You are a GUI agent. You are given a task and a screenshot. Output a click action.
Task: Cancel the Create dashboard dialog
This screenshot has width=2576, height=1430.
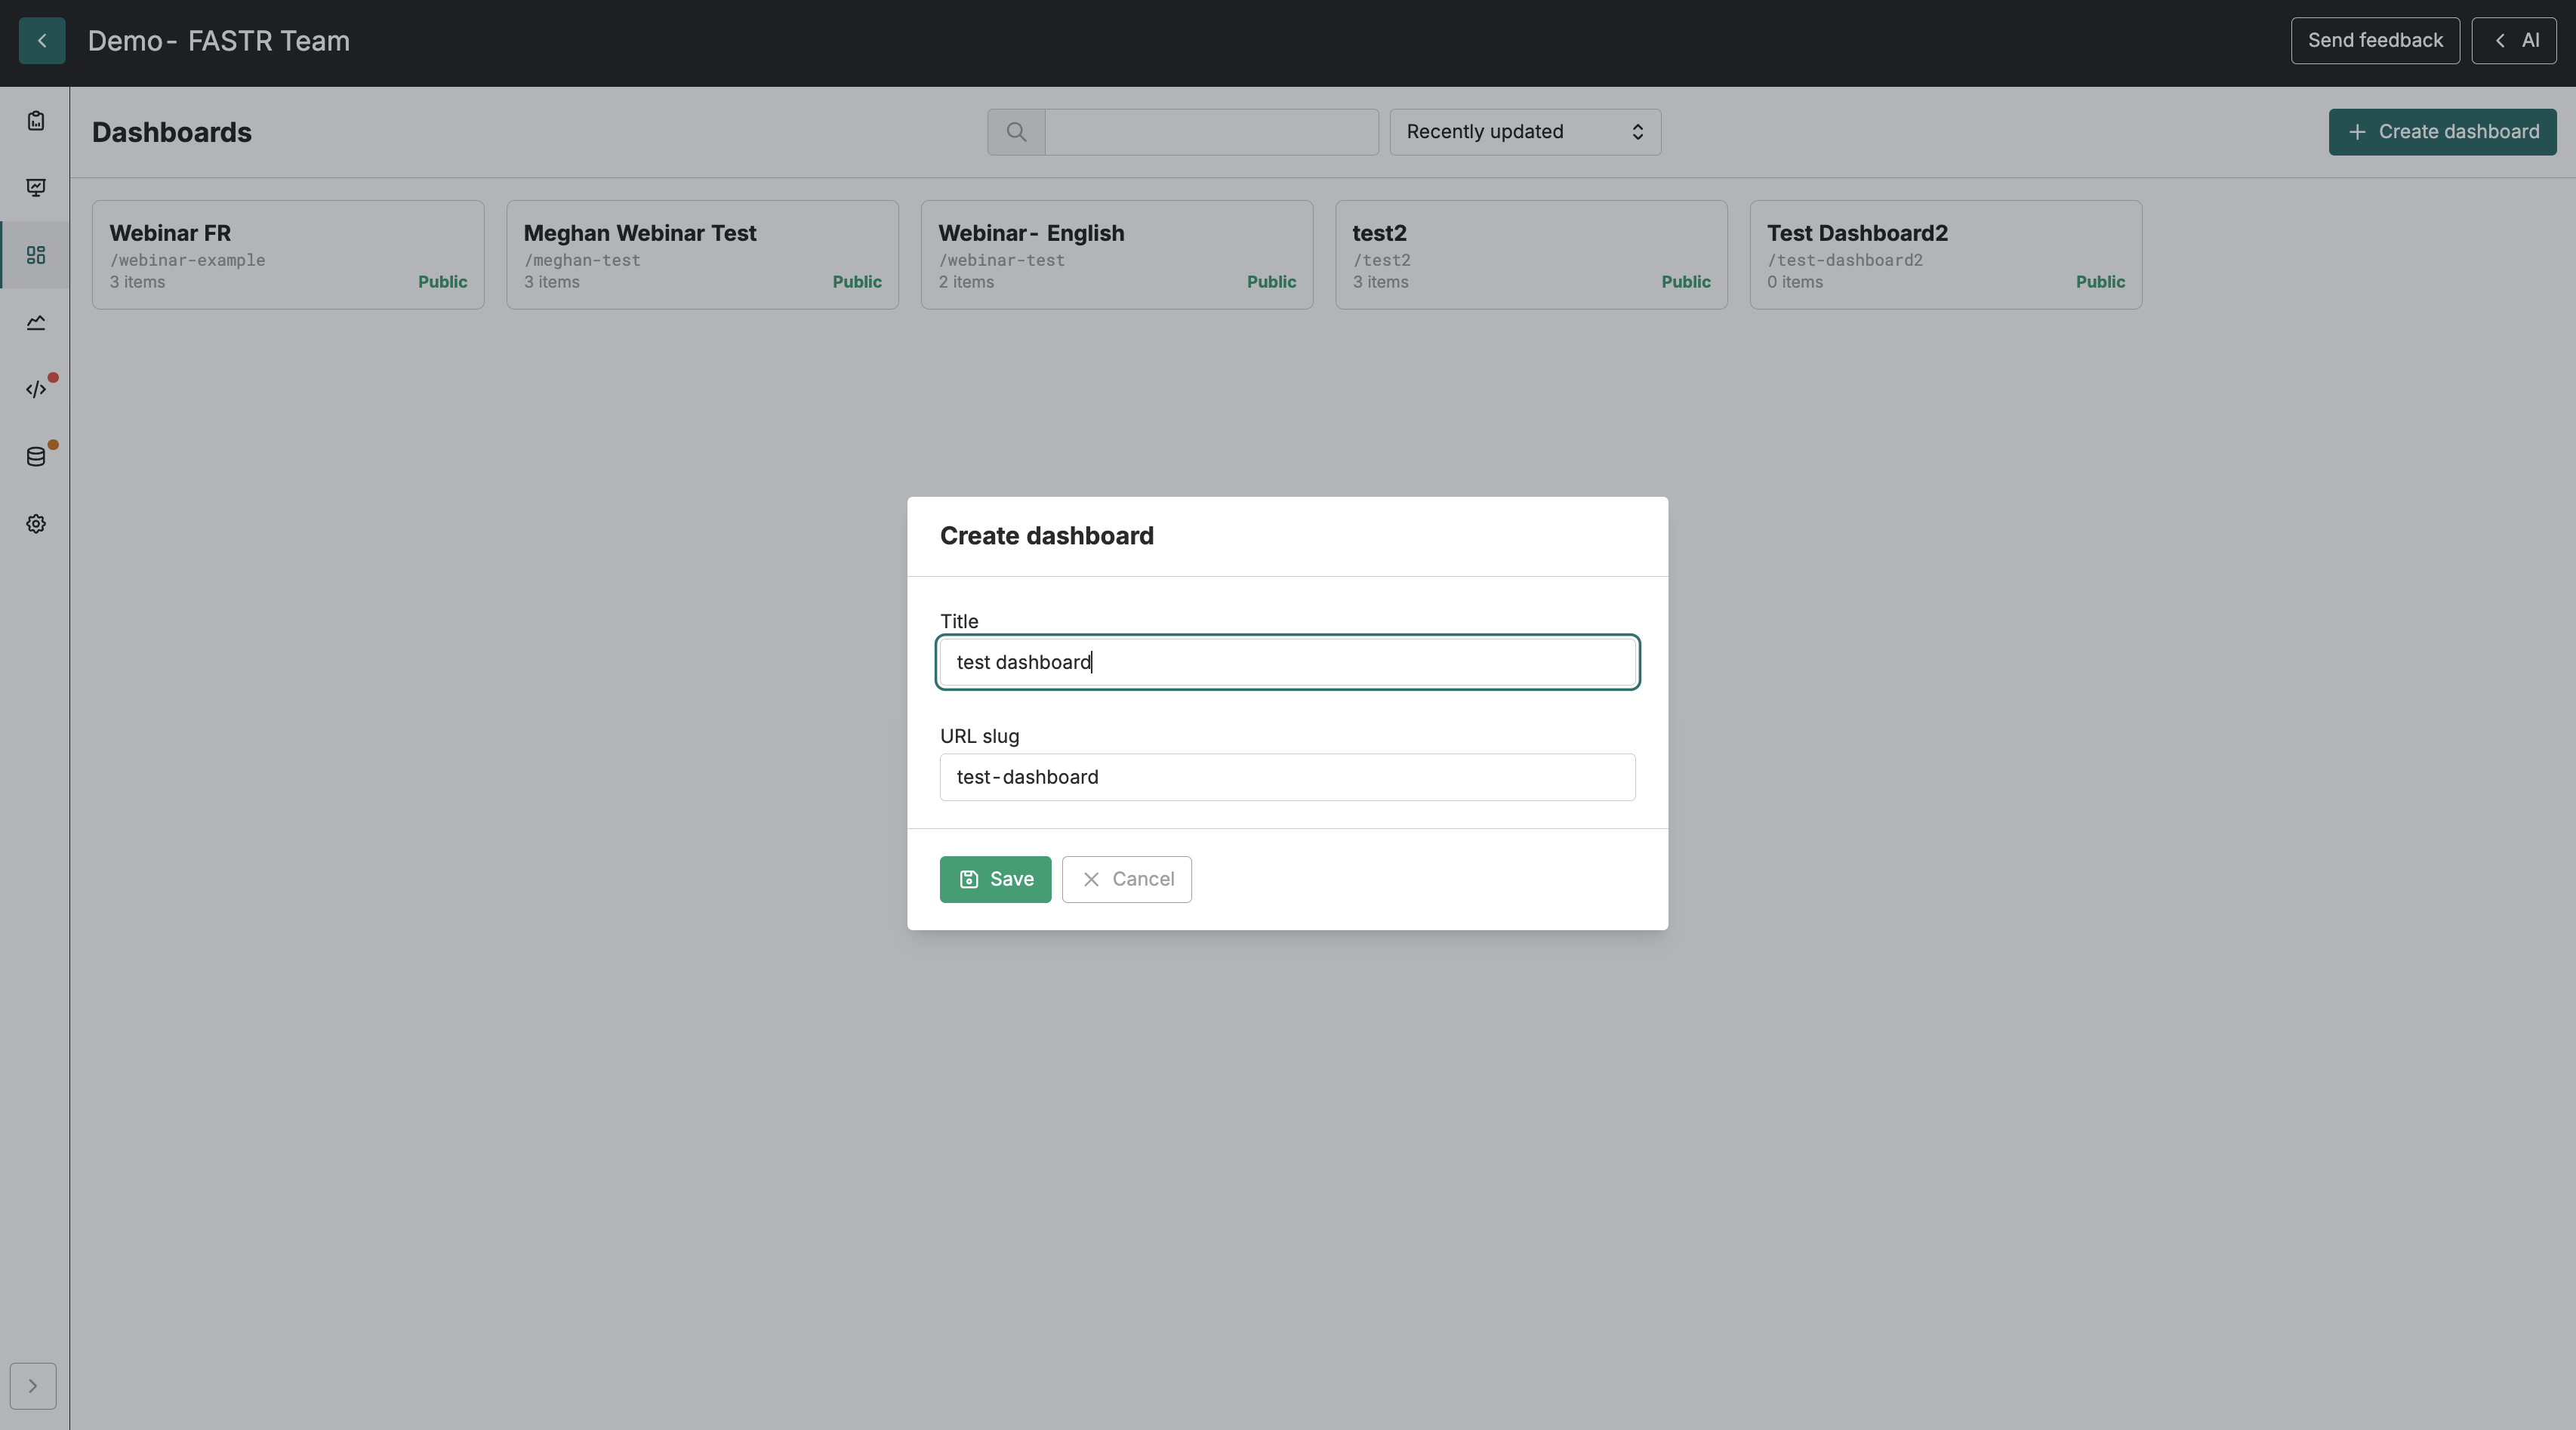1126,879
